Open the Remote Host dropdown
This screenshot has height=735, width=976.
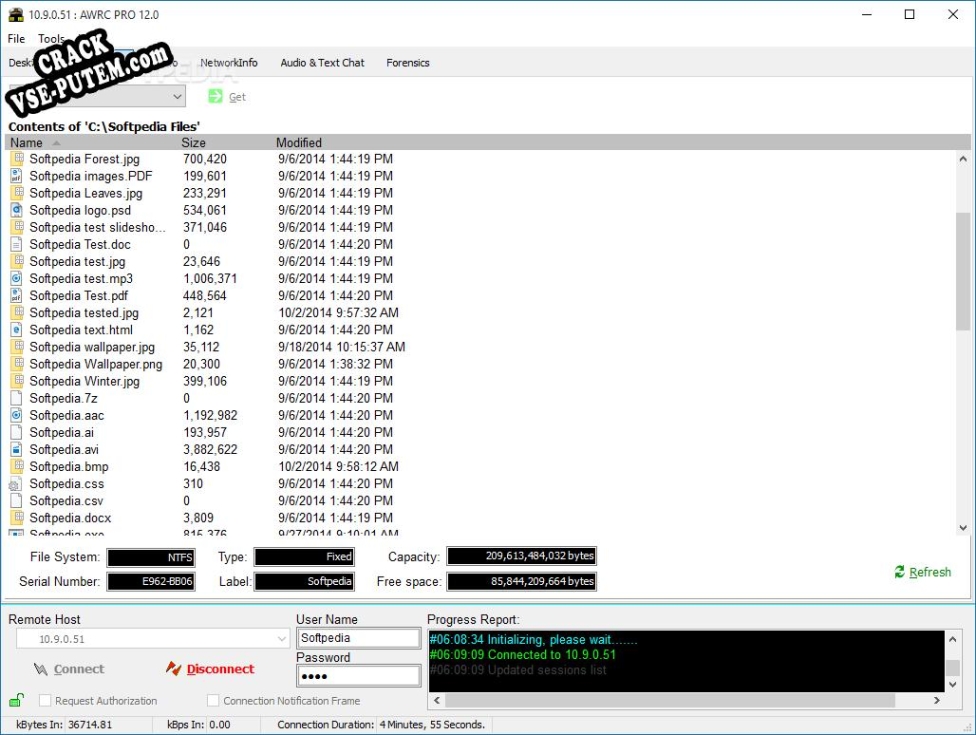coord(283,638)
